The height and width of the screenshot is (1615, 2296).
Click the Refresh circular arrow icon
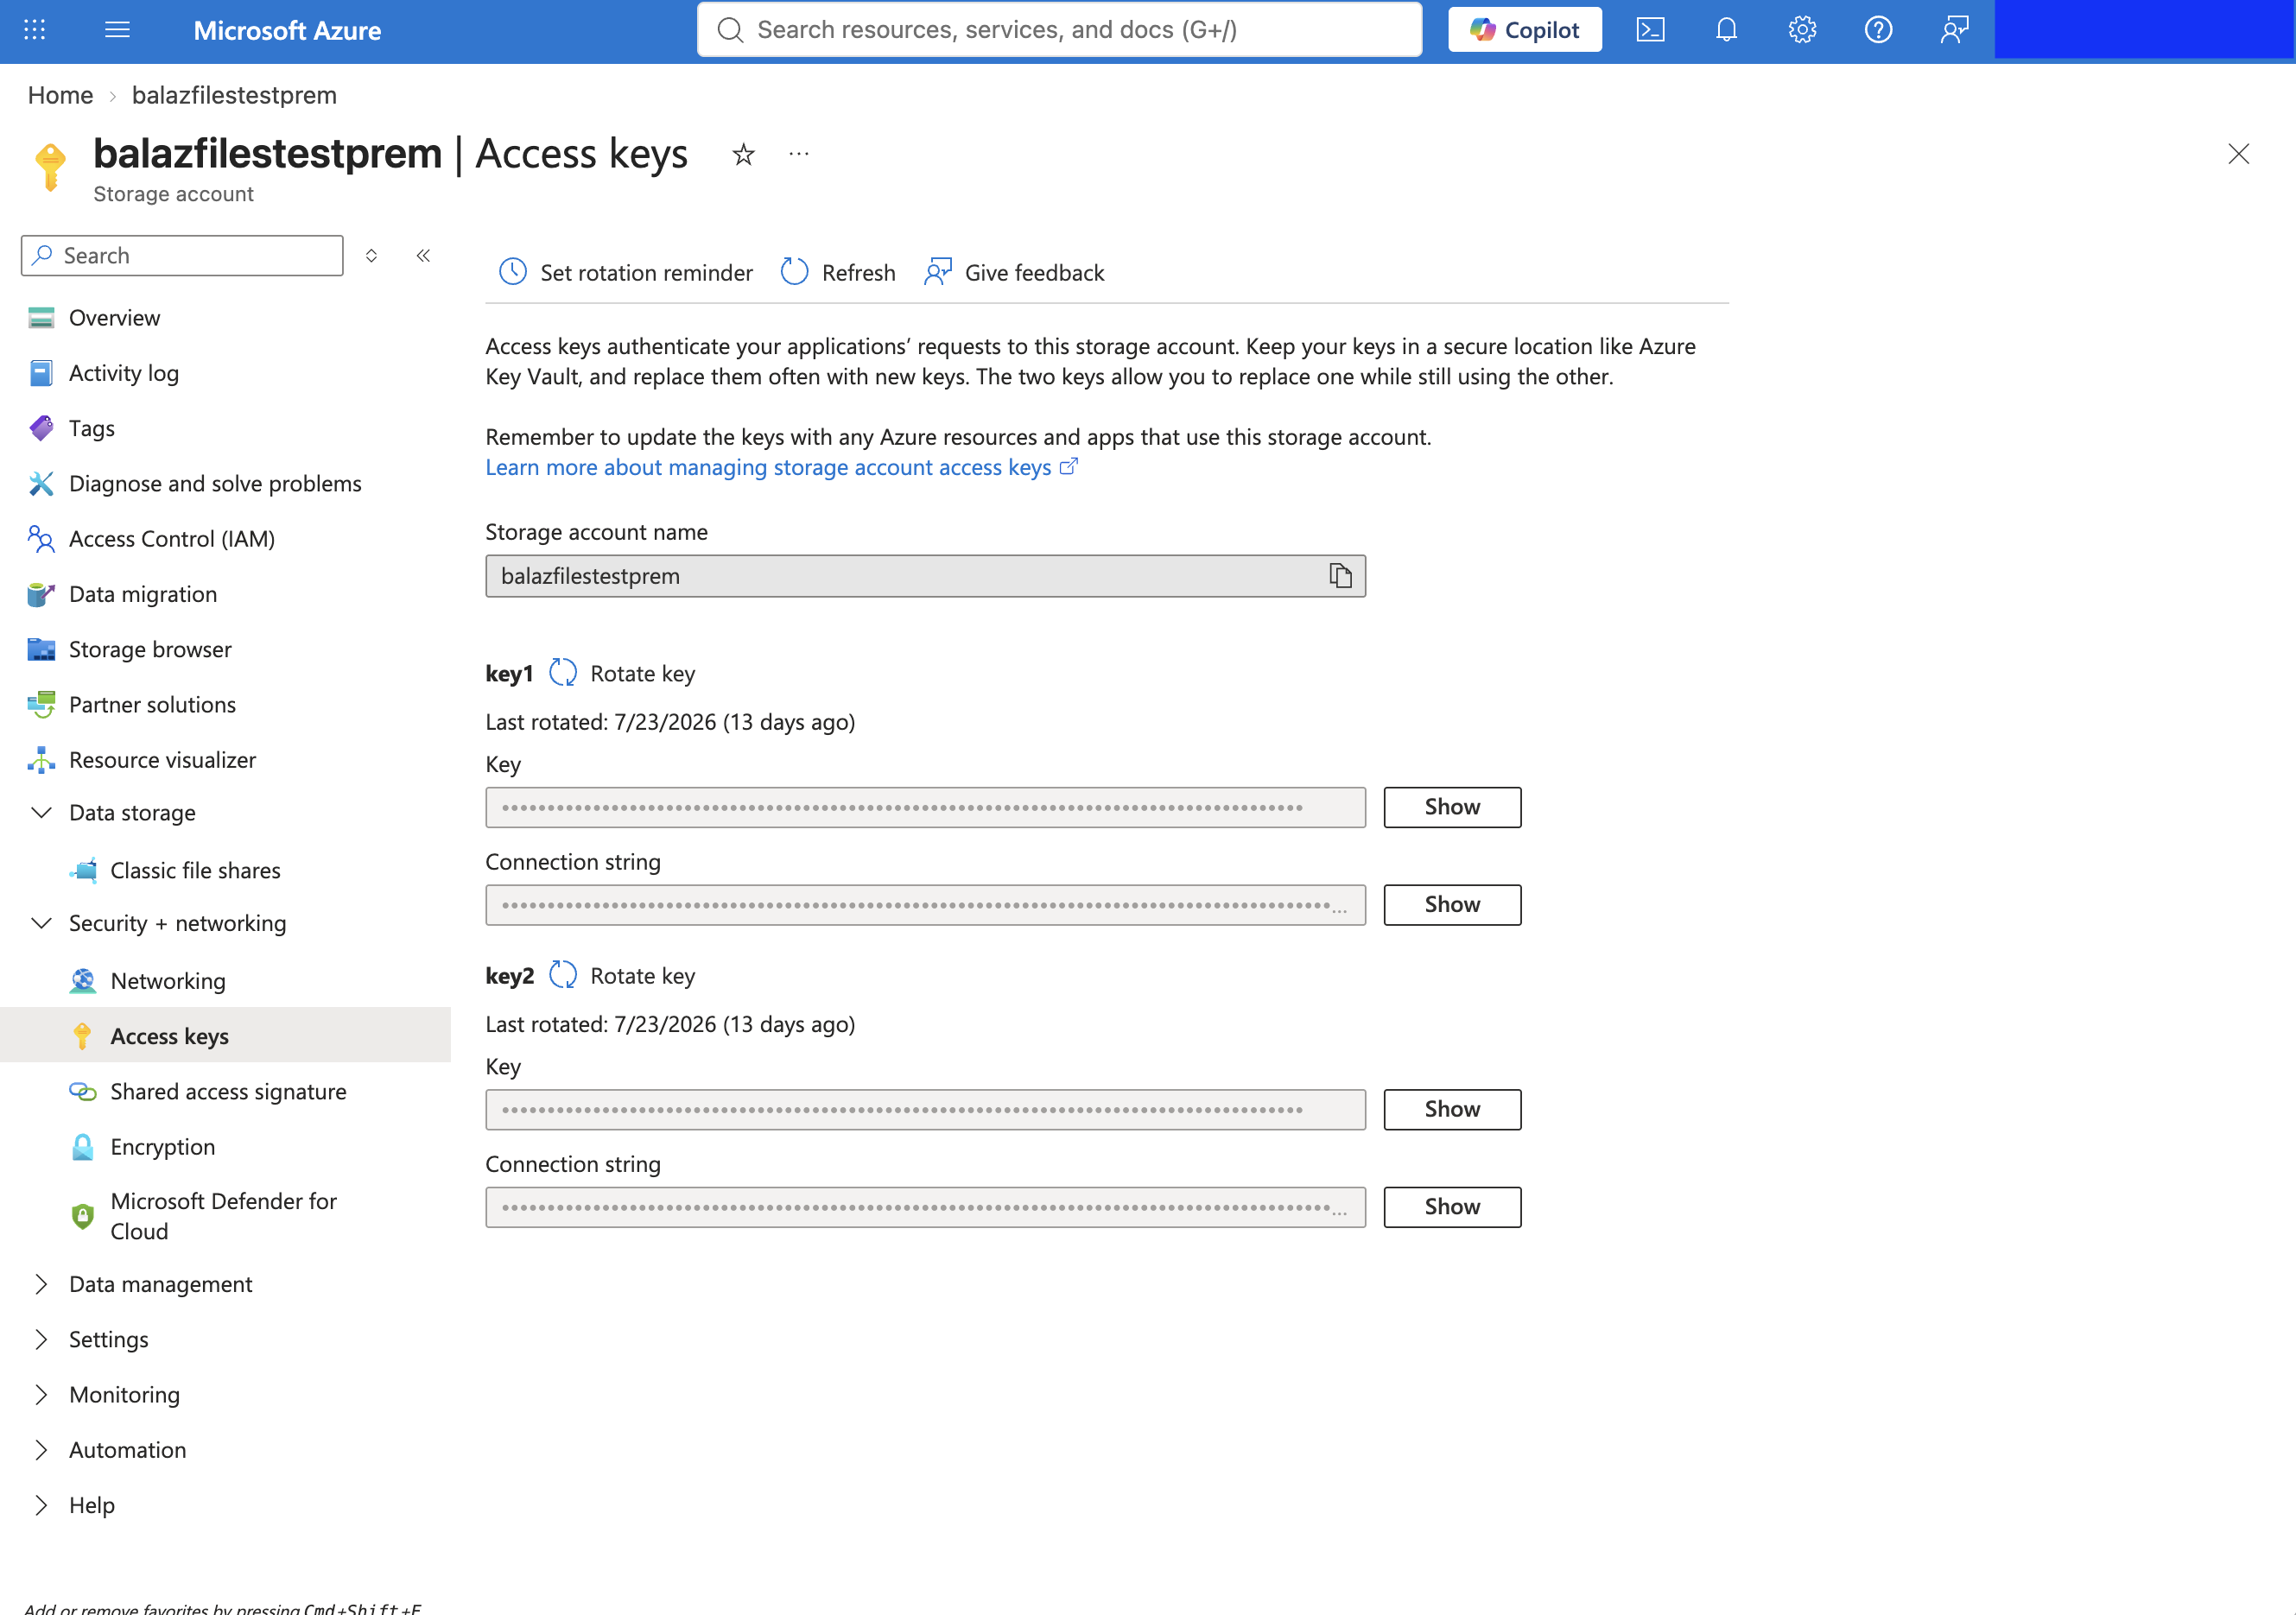(794, 272)
